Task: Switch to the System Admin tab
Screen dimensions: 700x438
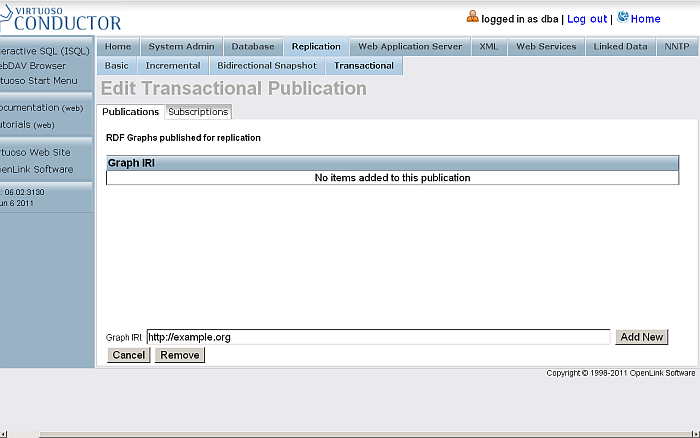Action: click(181, 47)
